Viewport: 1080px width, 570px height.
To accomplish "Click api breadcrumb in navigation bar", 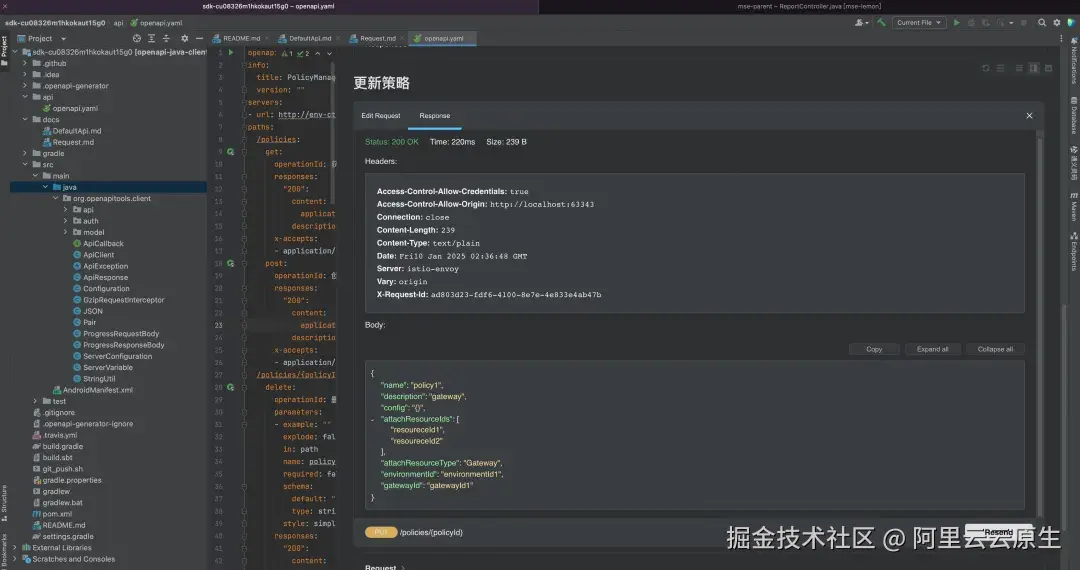I will 118,23.
